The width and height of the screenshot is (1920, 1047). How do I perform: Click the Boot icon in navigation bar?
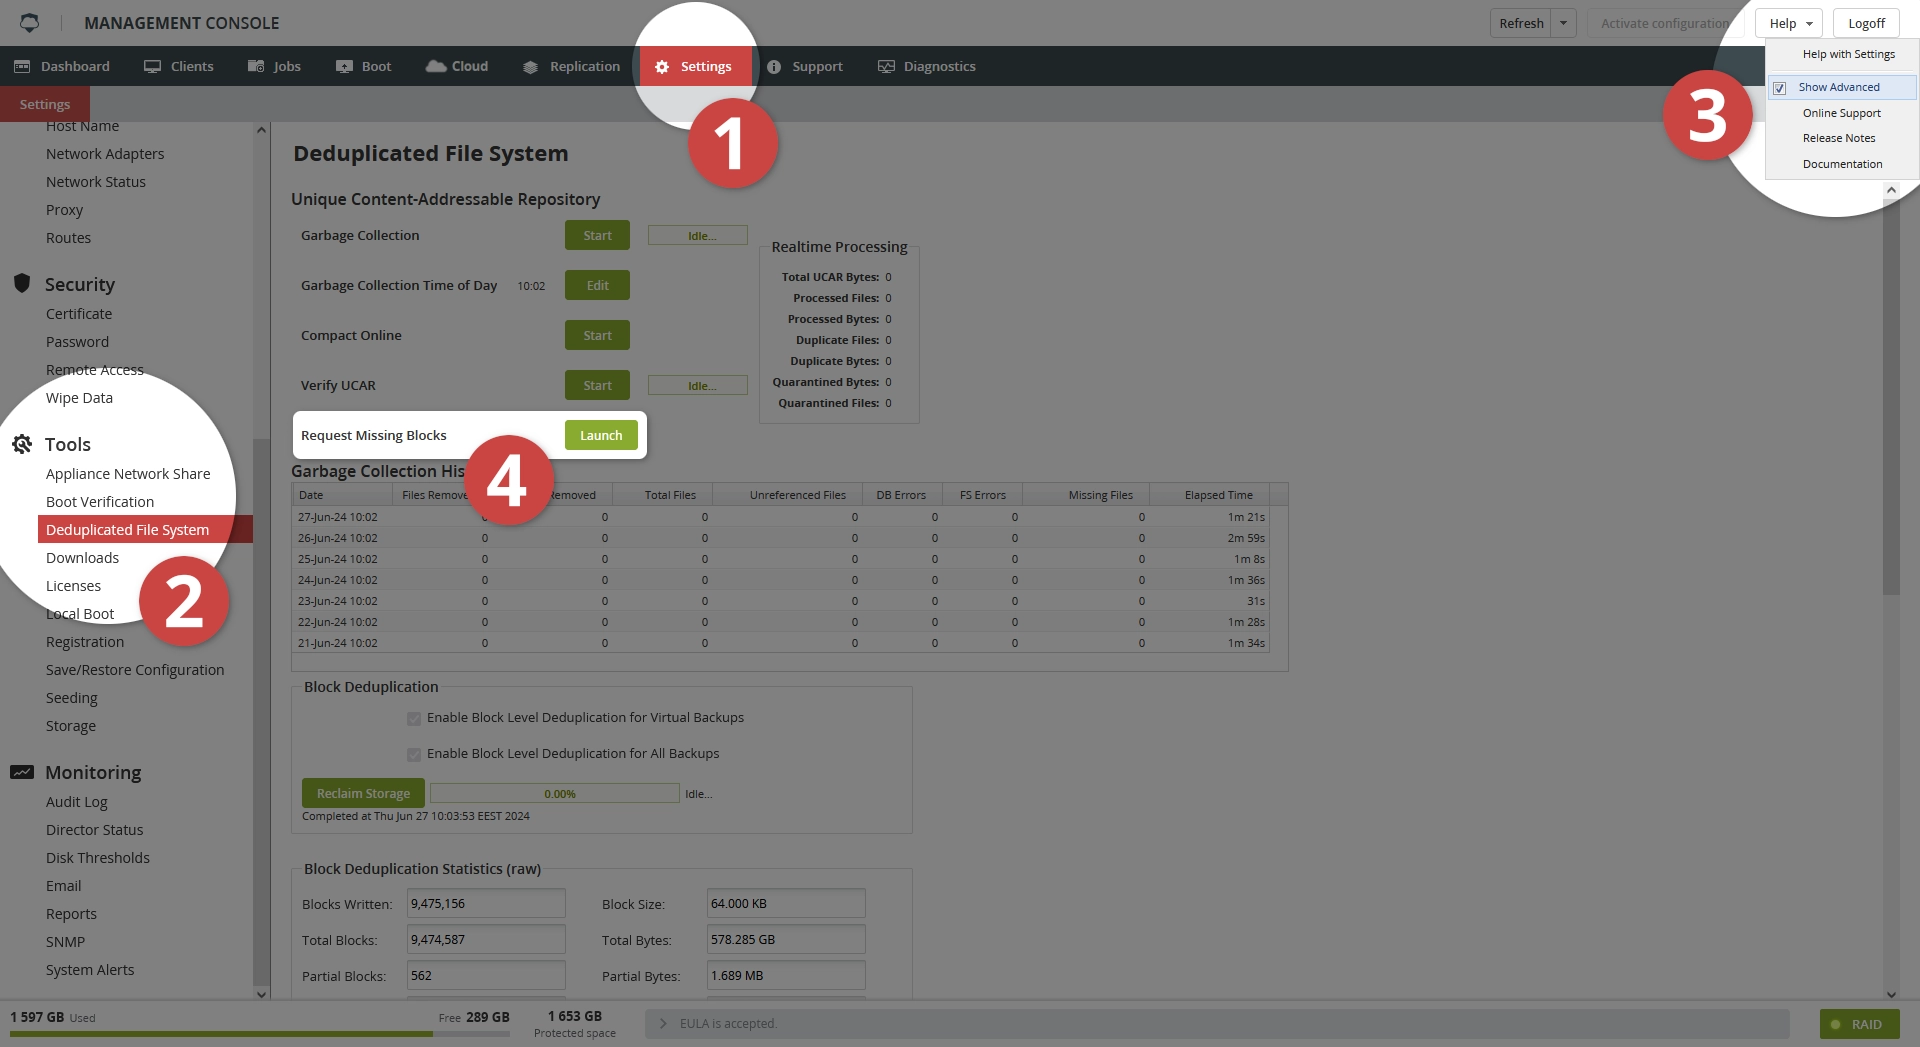tap(345, 67)
